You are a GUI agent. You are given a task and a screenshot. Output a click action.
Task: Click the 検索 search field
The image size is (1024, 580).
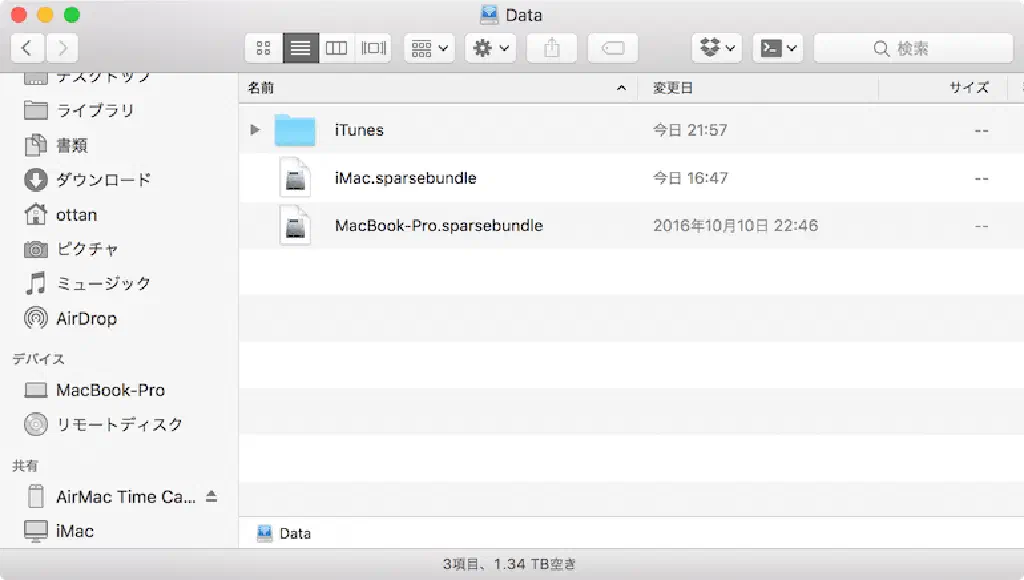point(912,47)
